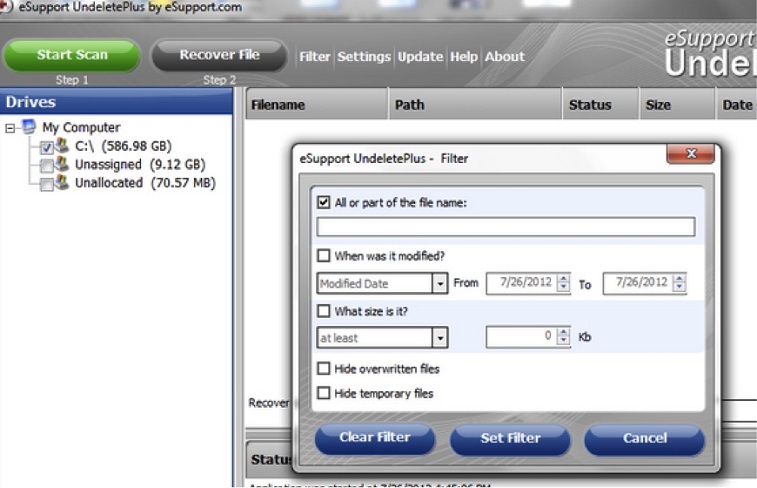Increase the To date with up arrow
Image resolution: width=757 pixels, height=488 pixels.
679,279
